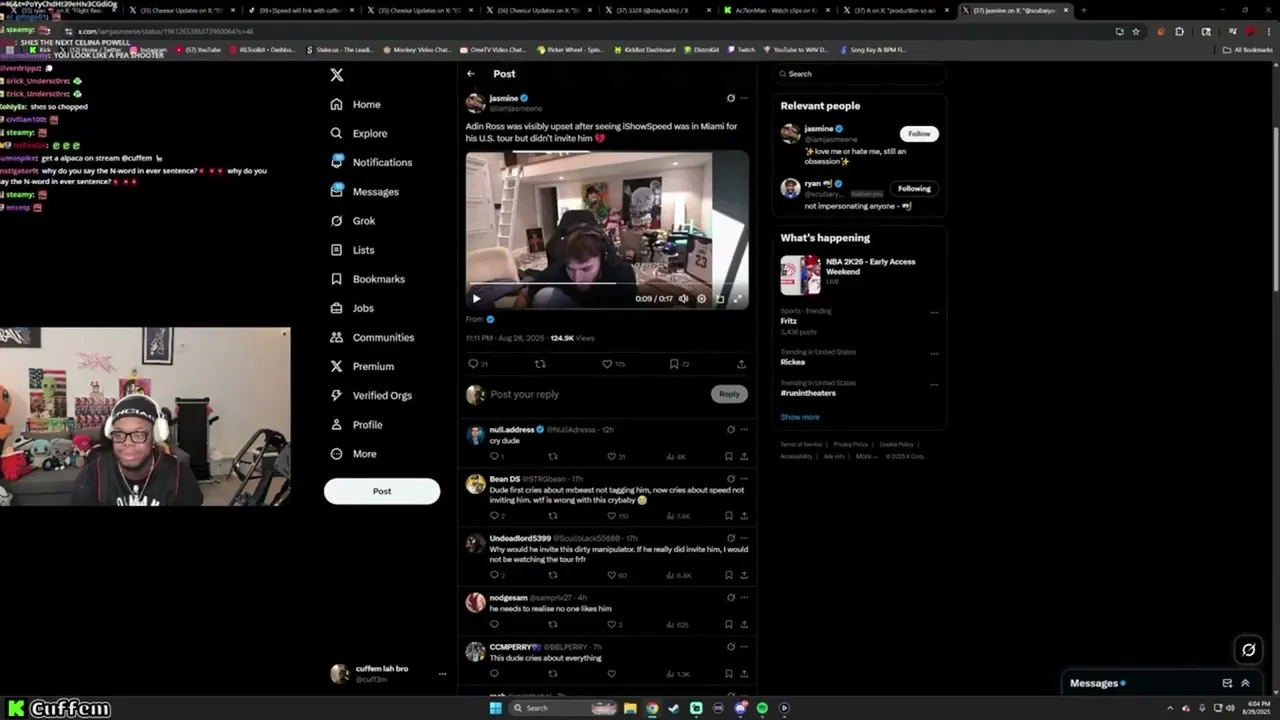Click the floating Grok button
This screenshot has width=1280, height=720.
[1248, 650]
